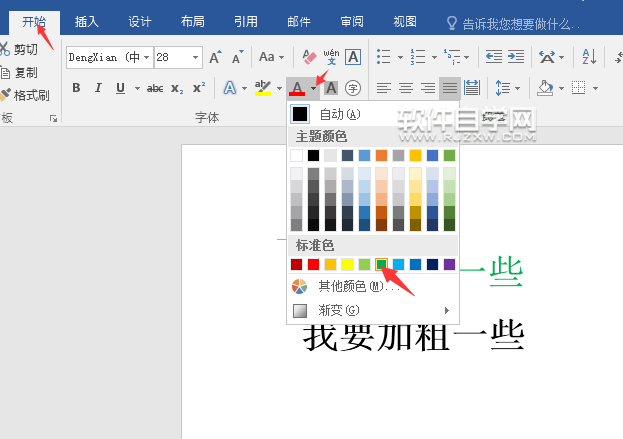Viewport: 623px width, 439px height.
Task: Apply the yellow text highlight color
Action: click(x=263, y=88)
